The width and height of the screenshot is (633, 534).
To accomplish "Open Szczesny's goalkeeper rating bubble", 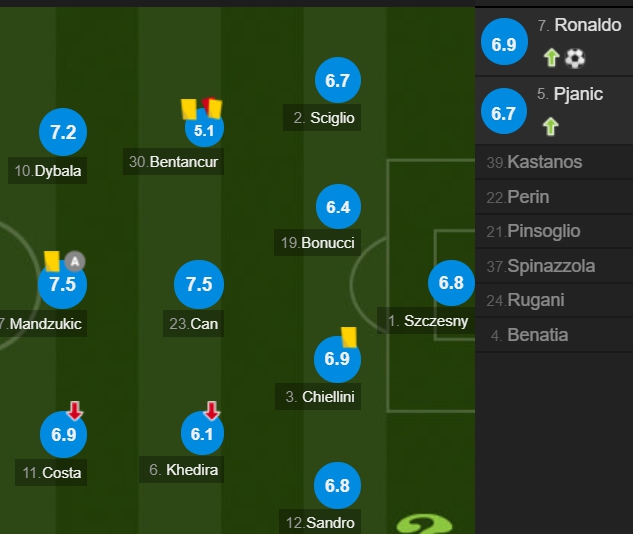I will pos(451,283).
